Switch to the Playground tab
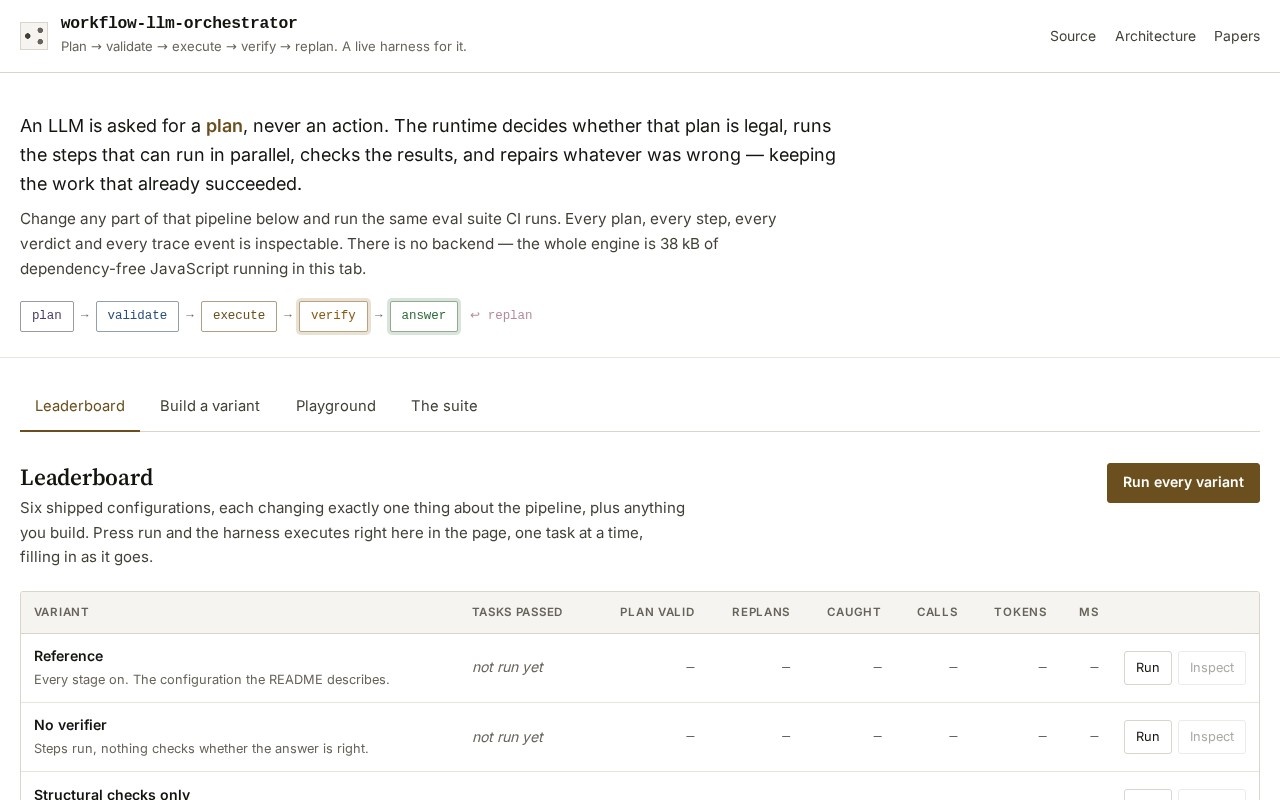The image size is (1280, 800). [336, 406]
